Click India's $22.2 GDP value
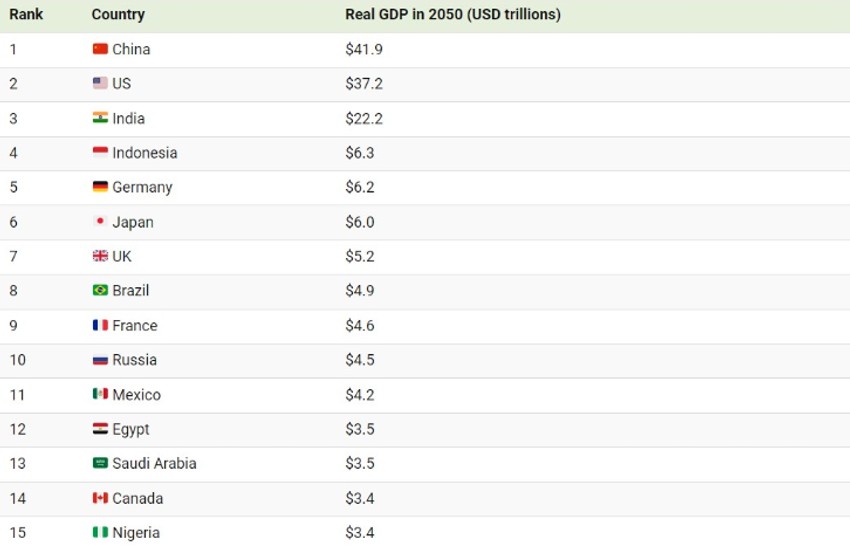The image size is (850, 549). pos(364,118)
